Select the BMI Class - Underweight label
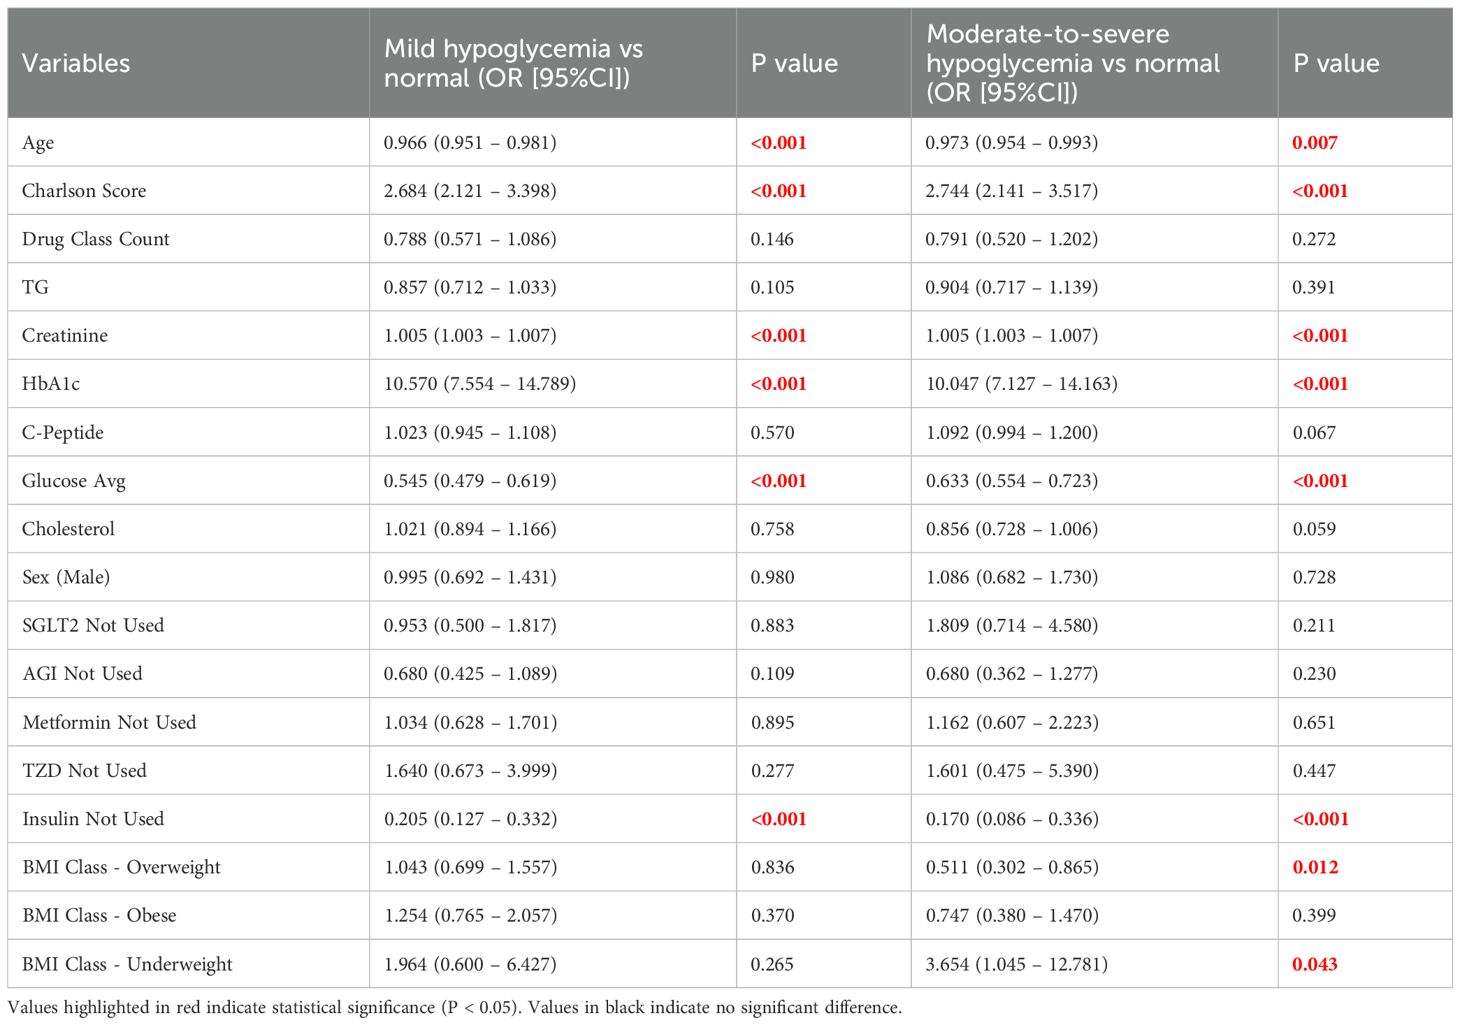Viewport: 1460px width, 1025px height. click(127, 964)
